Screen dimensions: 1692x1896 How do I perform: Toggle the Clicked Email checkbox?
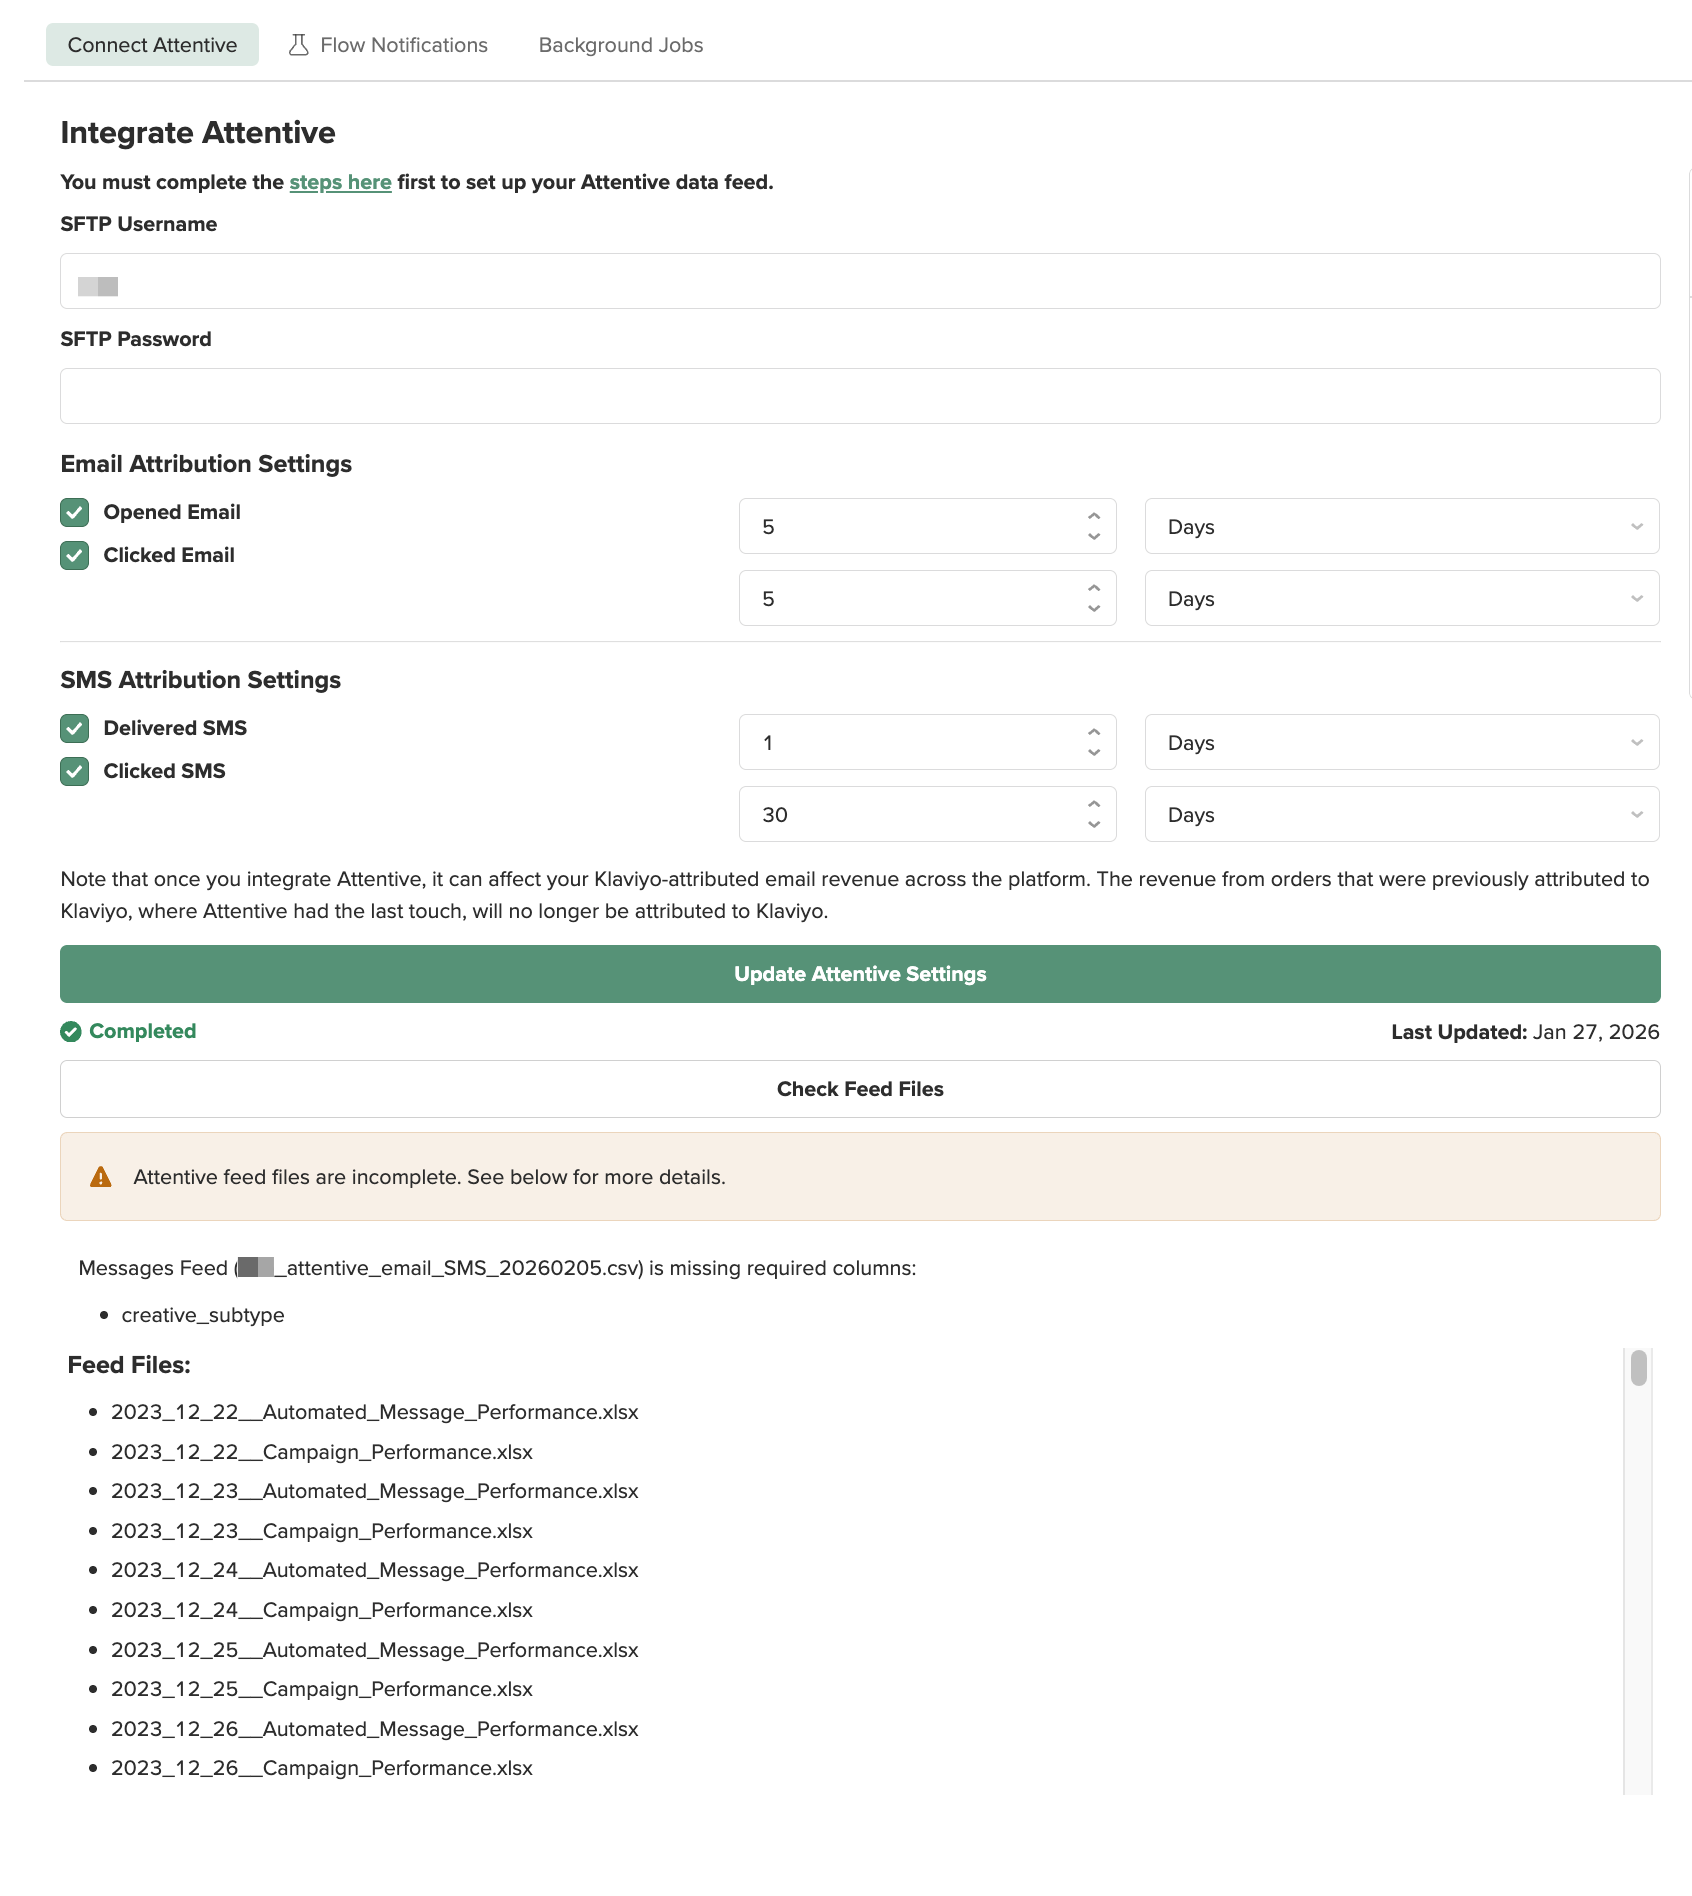pyautogui.click(x=75, y=556)
